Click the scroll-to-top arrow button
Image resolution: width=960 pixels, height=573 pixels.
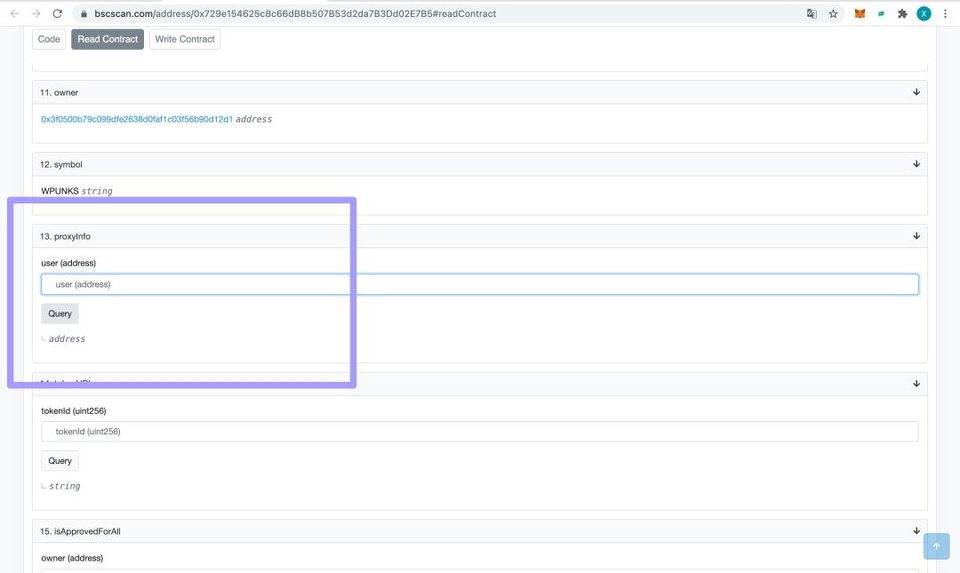pos(936,546)
